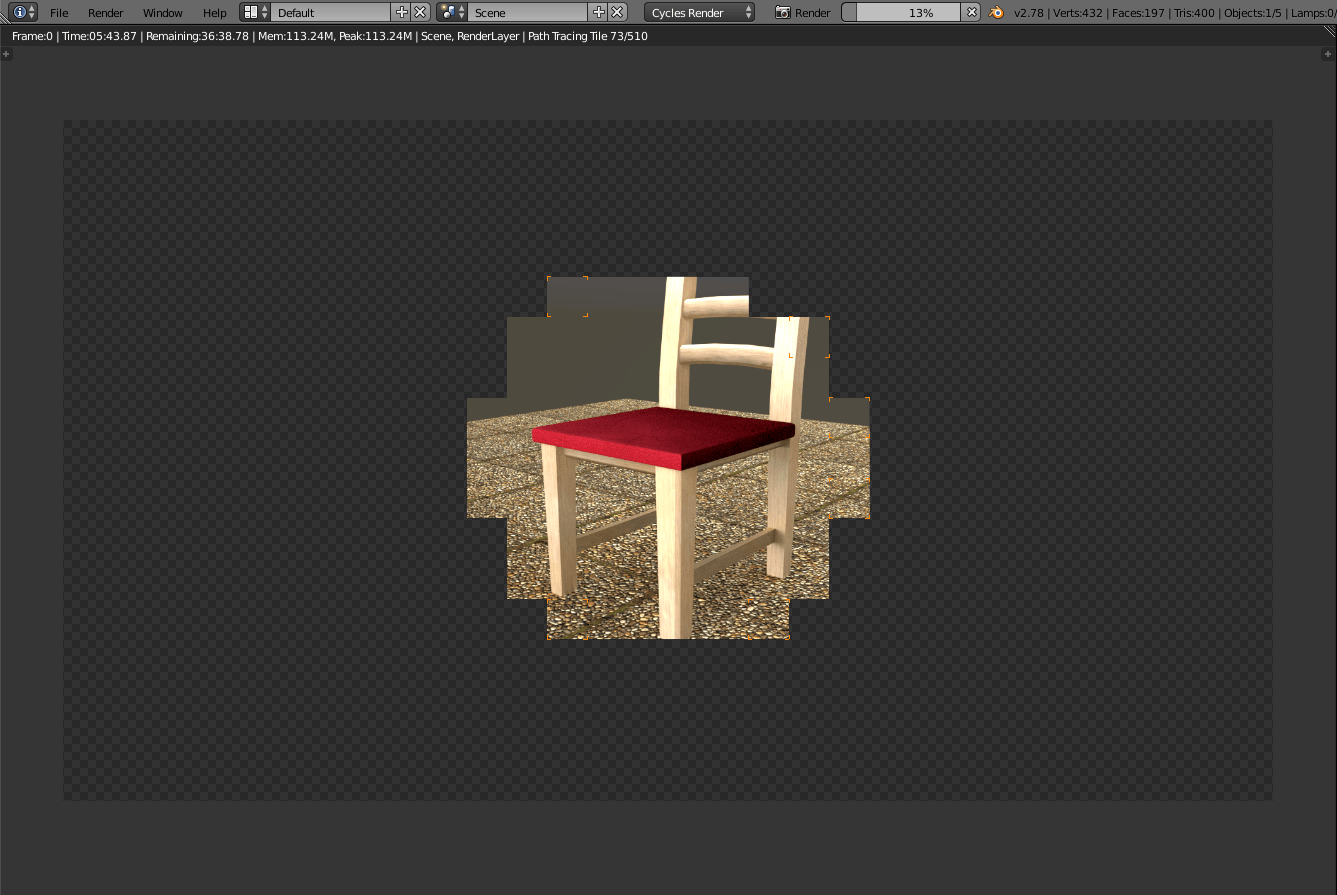Viewport: 1337px width, 895px height.
Task: Expand the right region plus toggle
Action: pyautogui.click(x=1328, y=54)
